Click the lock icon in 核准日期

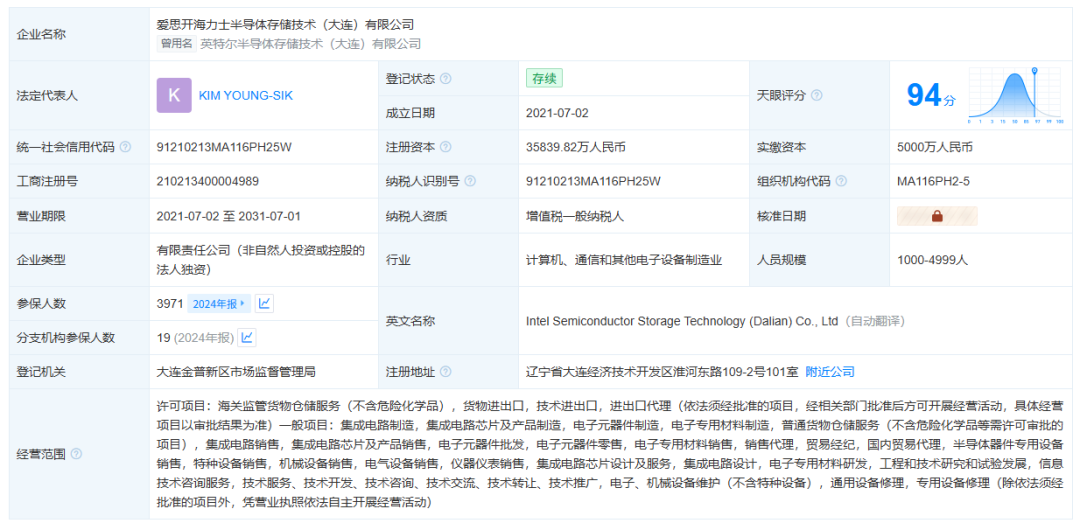[x=937, y=216]
